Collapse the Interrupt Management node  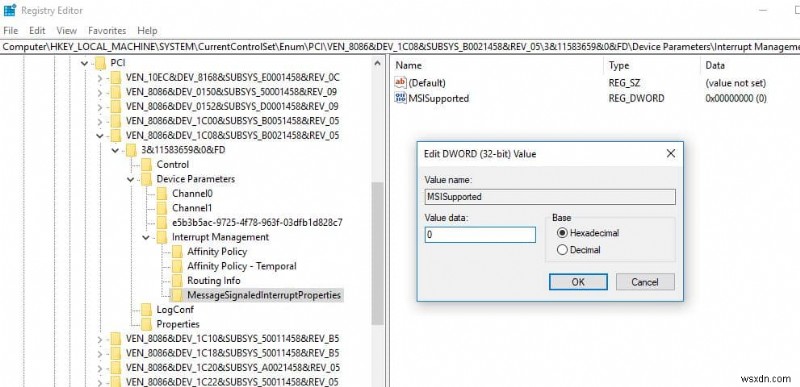[x=146, y=238]
